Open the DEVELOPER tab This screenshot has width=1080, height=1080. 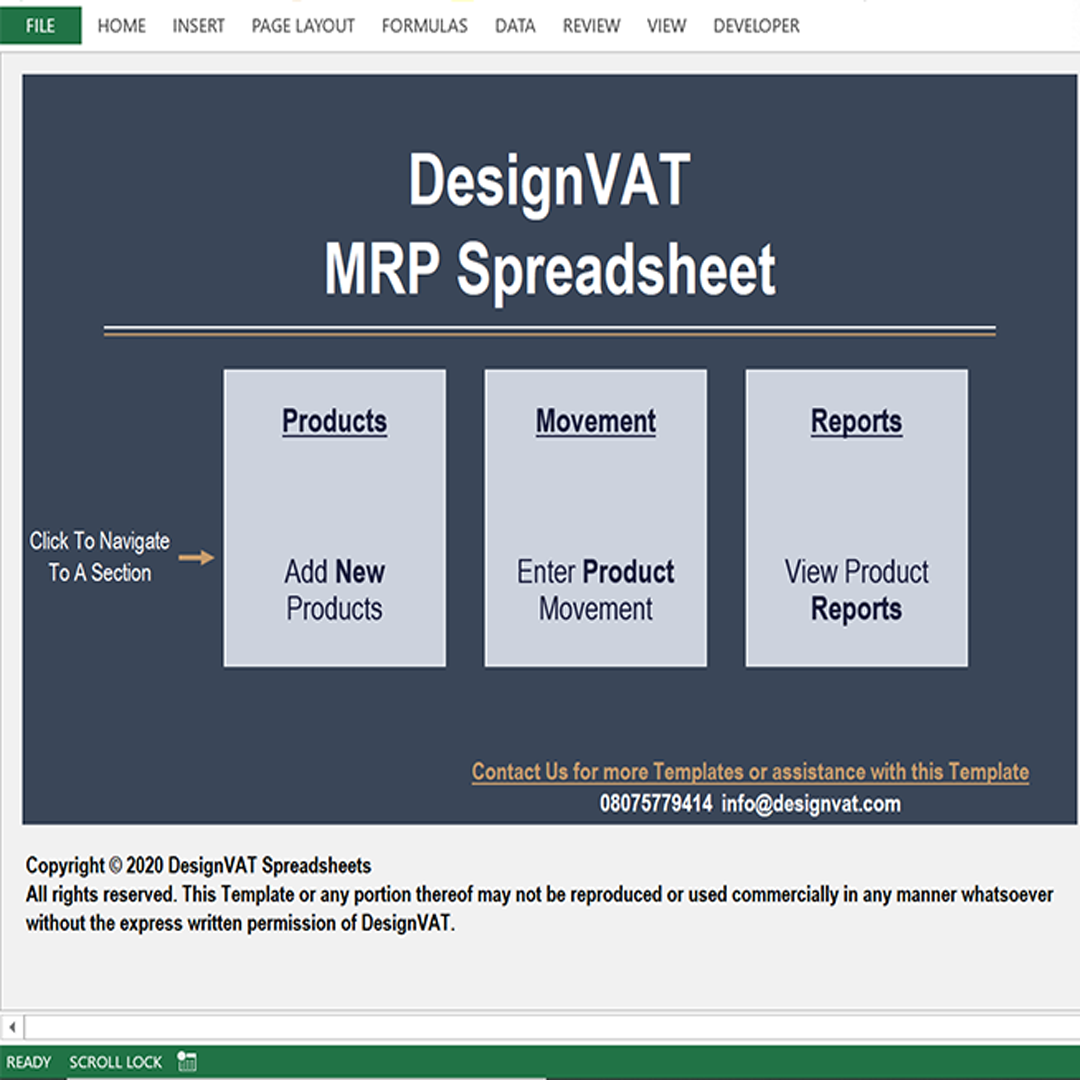point(756,26)
